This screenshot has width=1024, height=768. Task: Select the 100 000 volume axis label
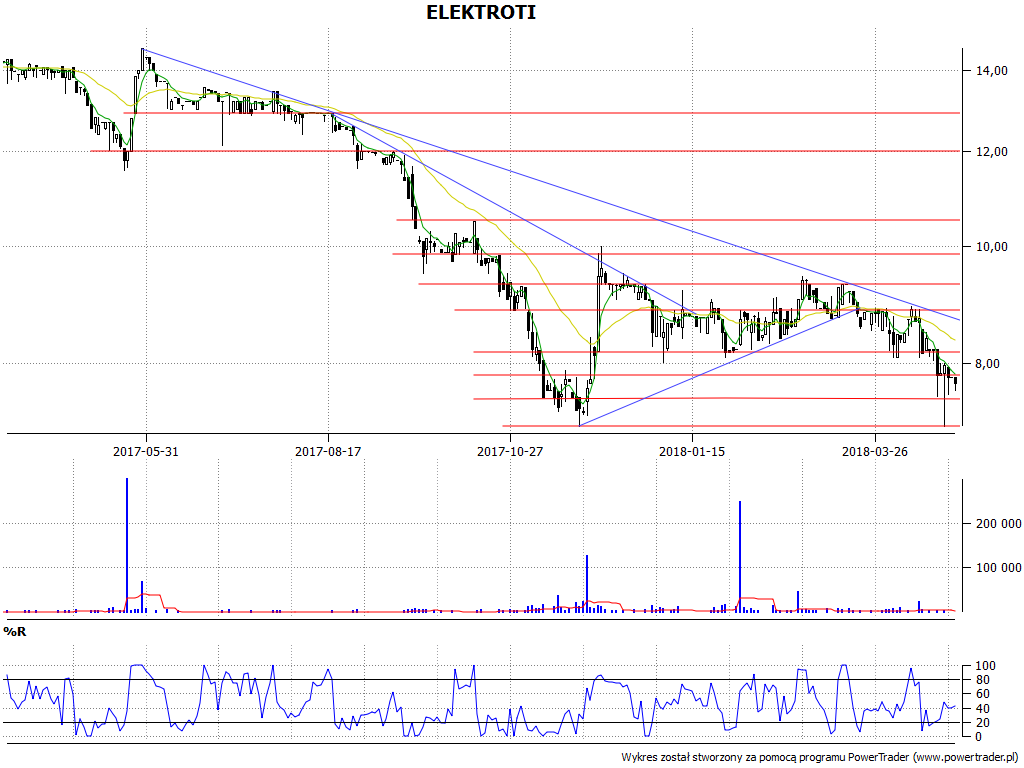(x=999, y=568)
